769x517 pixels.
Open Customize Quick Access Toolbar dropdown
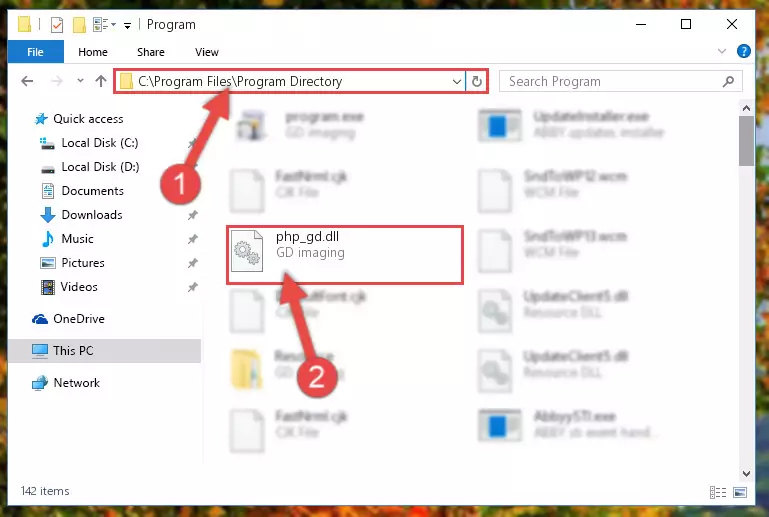pyautogui.click(x=128, y=26)
